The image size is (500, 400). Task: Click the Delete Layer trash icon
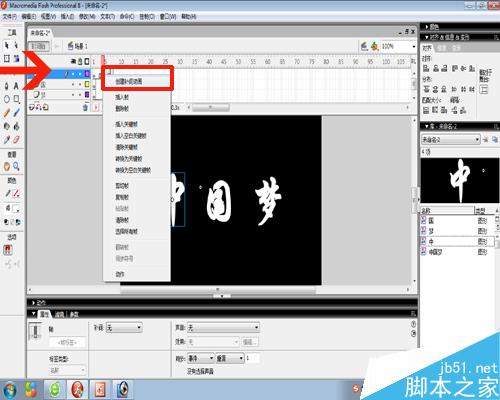pos(85,107)
